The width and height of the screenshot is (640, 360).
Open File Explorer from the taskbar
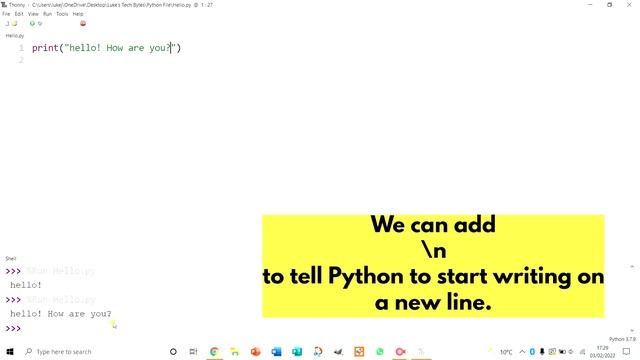[235, 351]
